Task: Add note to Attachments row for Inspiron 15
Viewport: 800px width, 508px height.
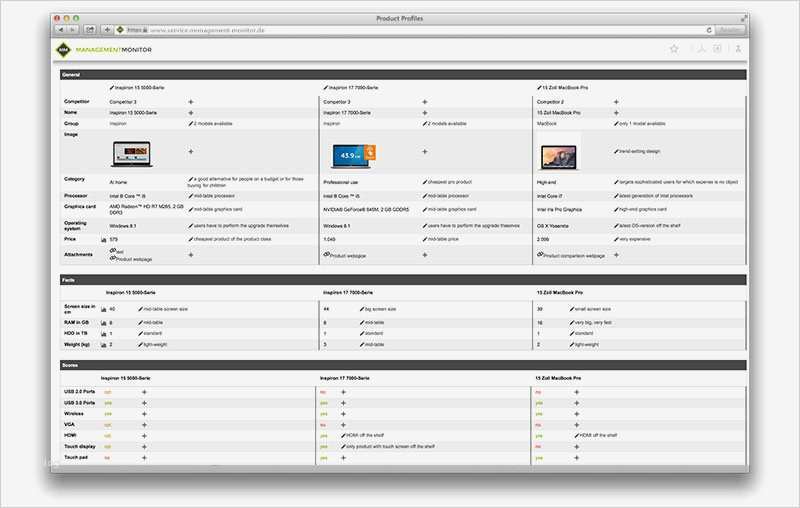Action: pos(191,255)
